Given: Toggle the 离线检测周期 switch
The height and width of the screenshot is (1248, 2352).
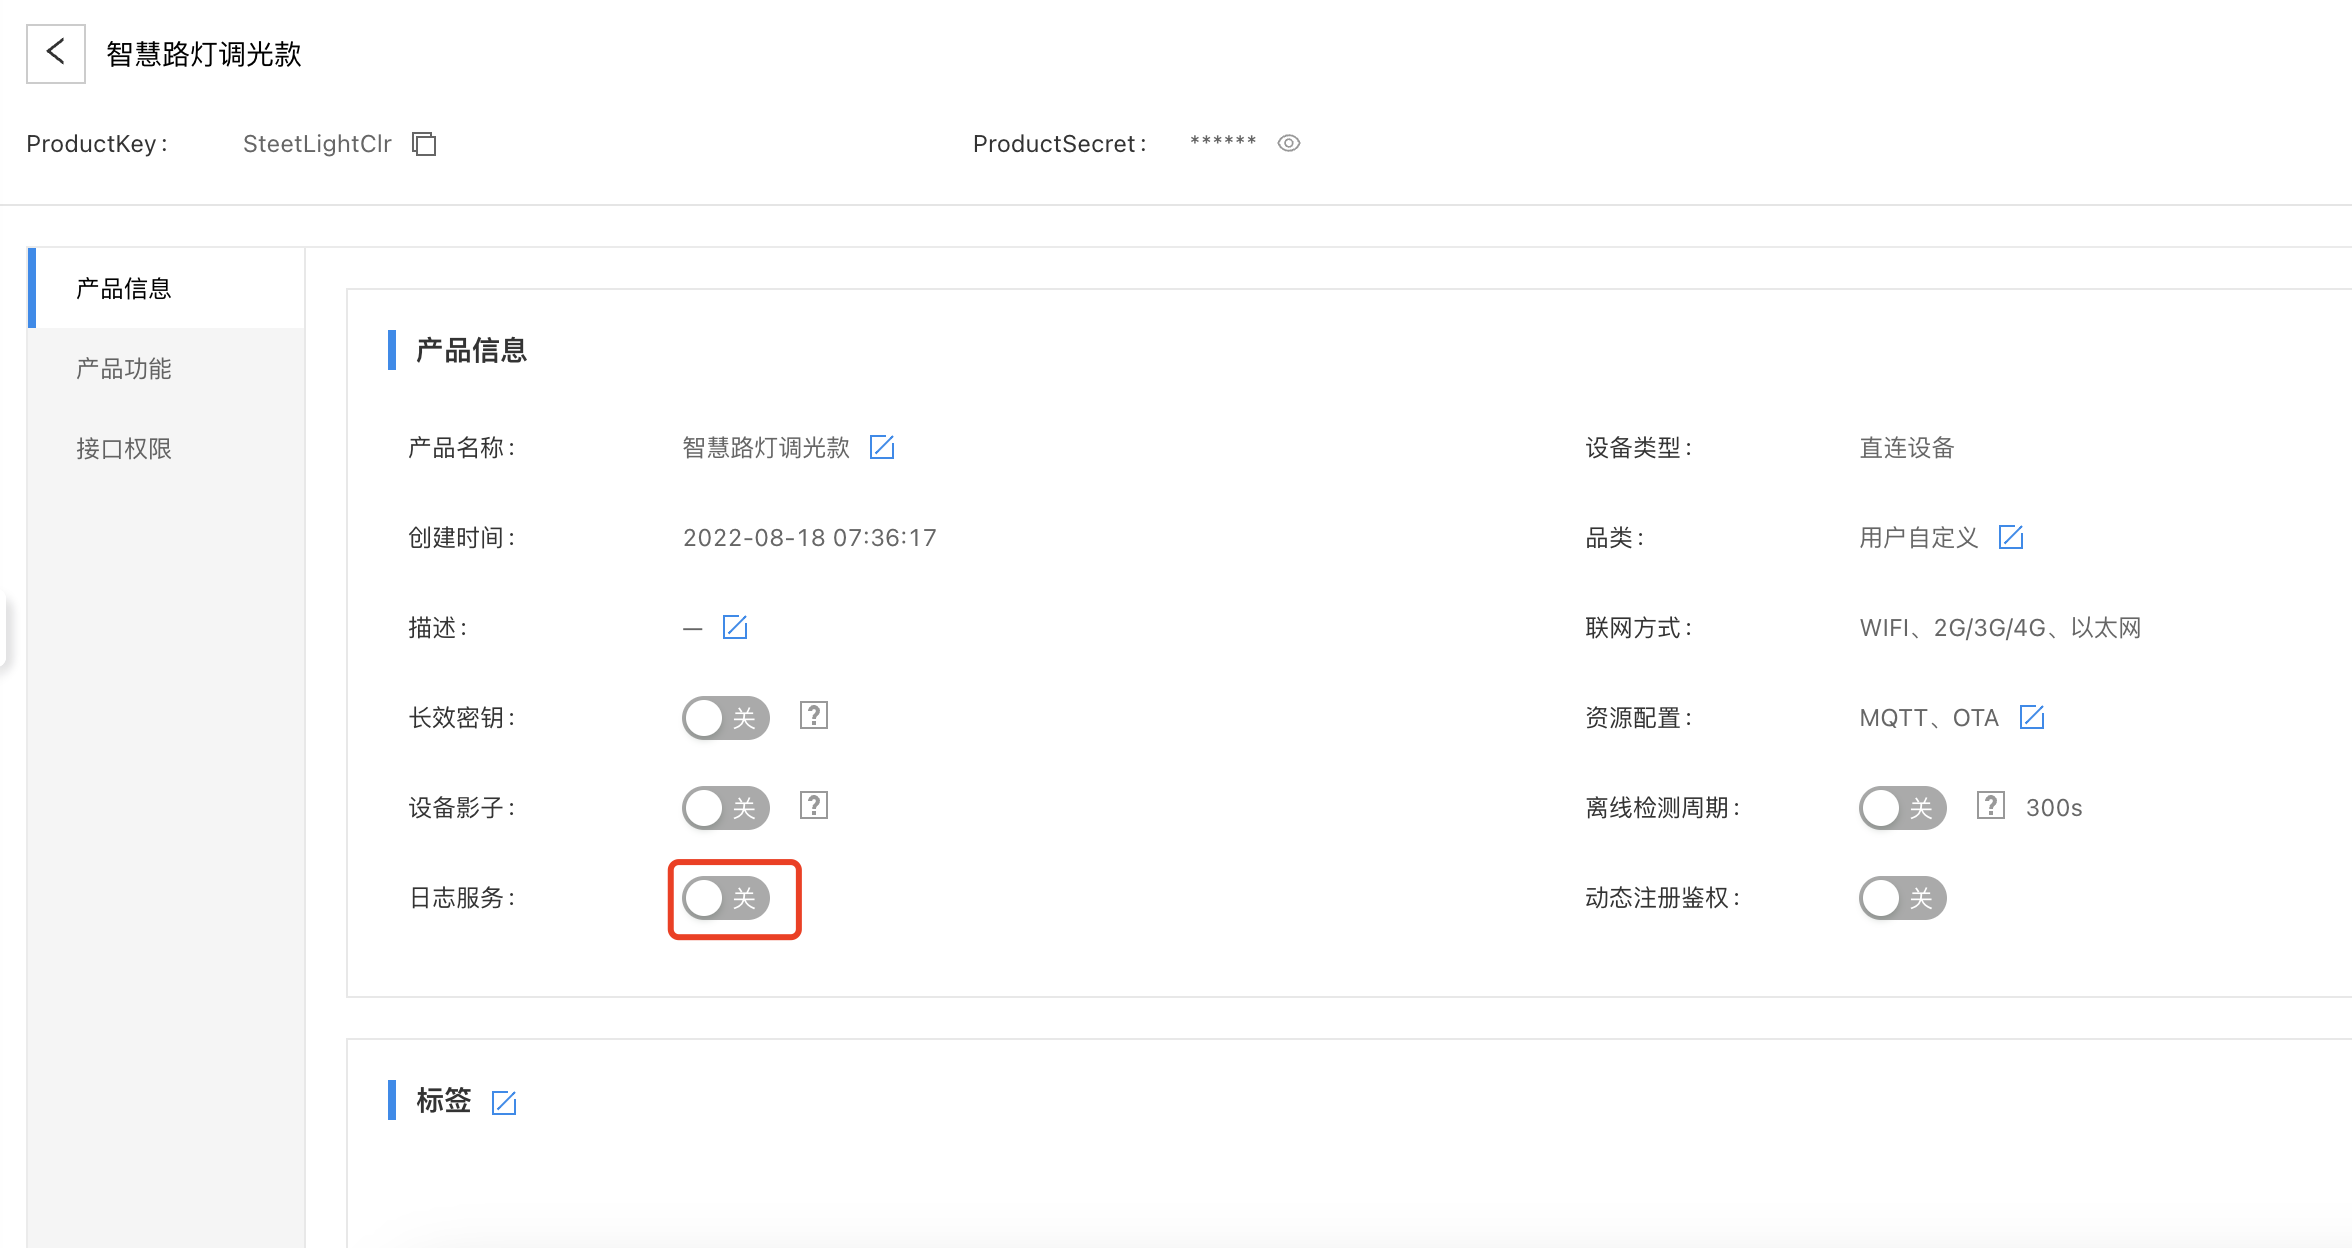Looking at the screenshot, I should coord(1903,808).
